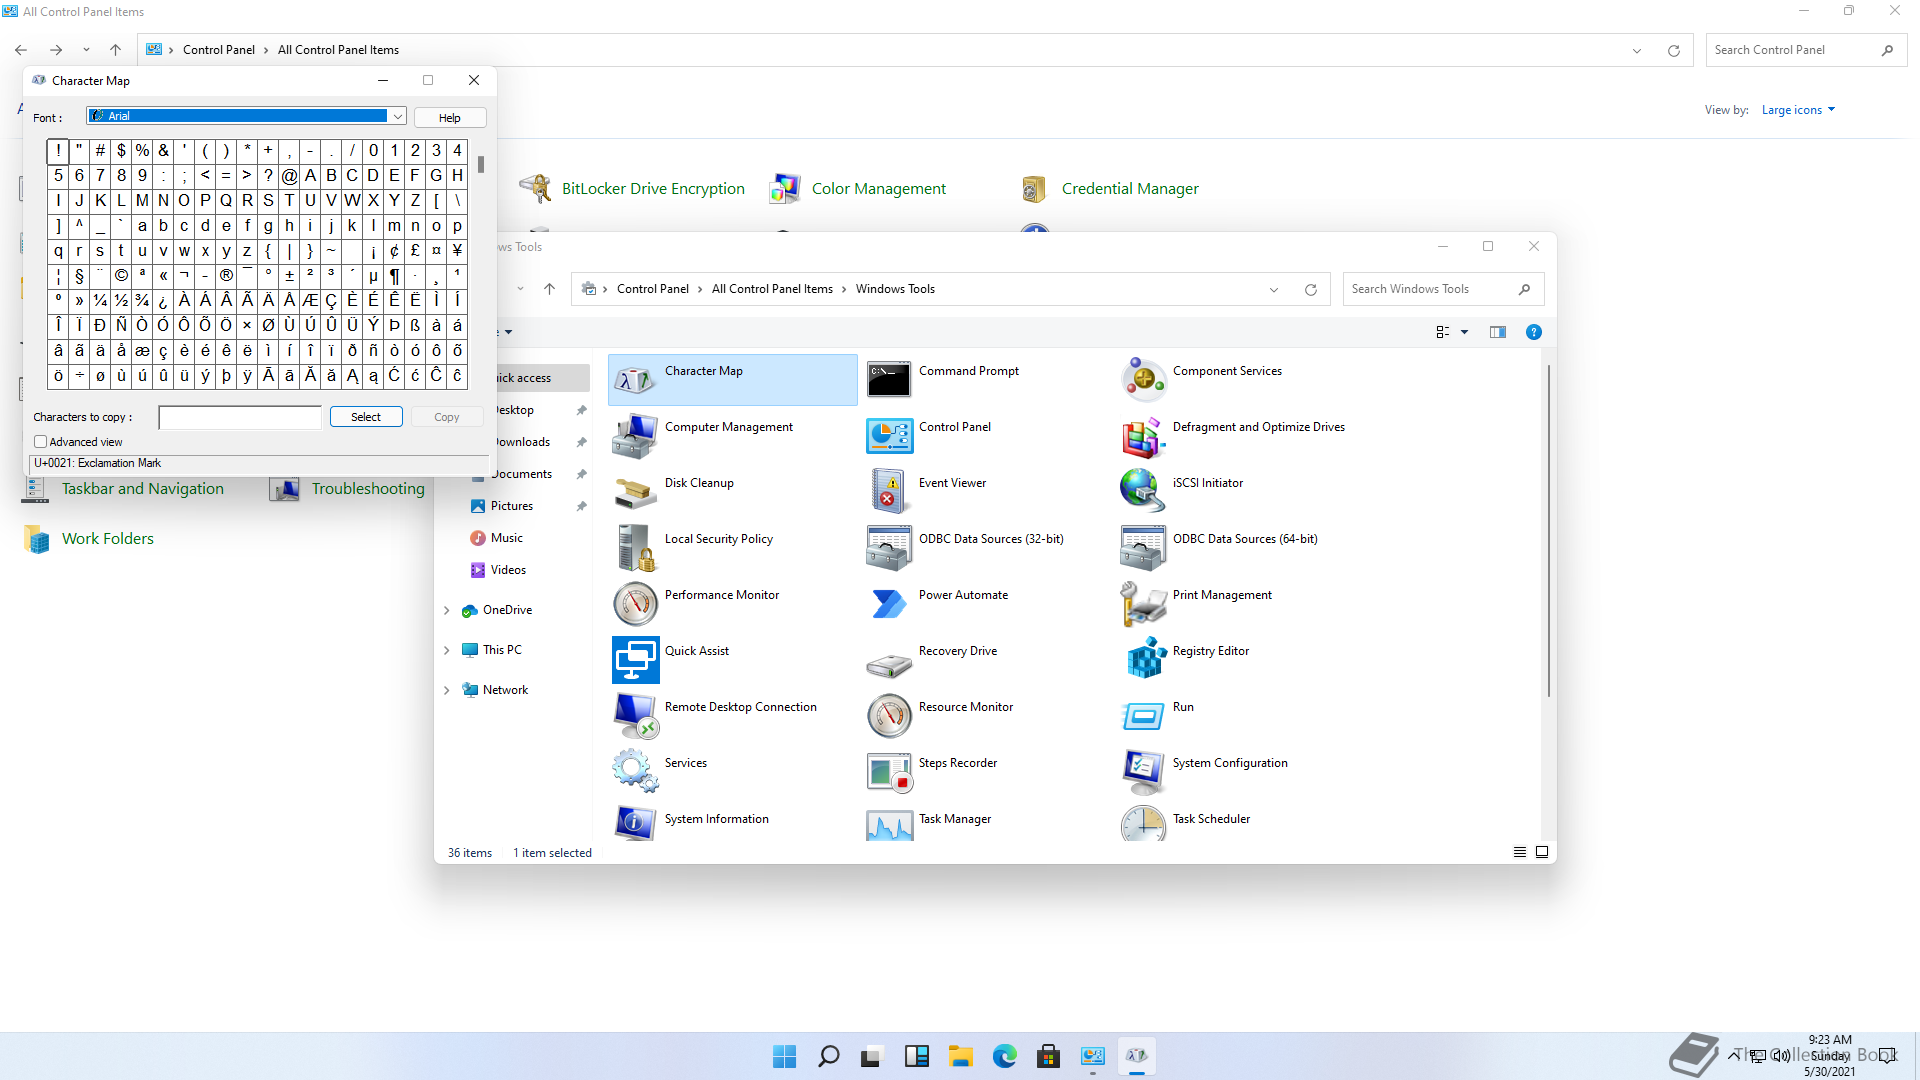Open System Configuration icon
Image resolution: width=1920 pixels, height=1080 pixels.
pos(1143,772)
